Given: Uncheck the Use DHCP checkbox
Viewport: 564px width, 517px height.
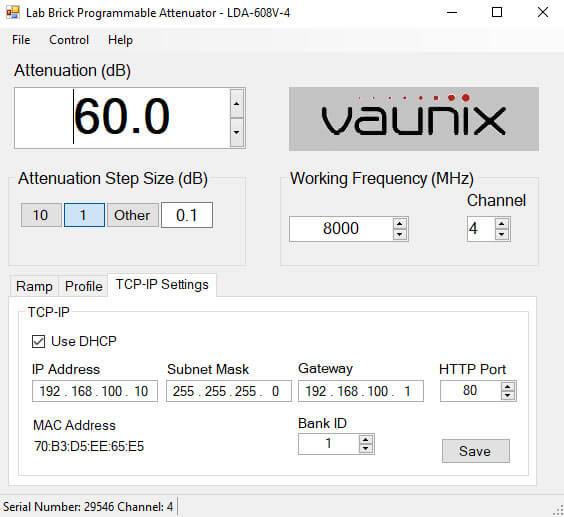Looking at the screenshot, I should coord(38,341).
